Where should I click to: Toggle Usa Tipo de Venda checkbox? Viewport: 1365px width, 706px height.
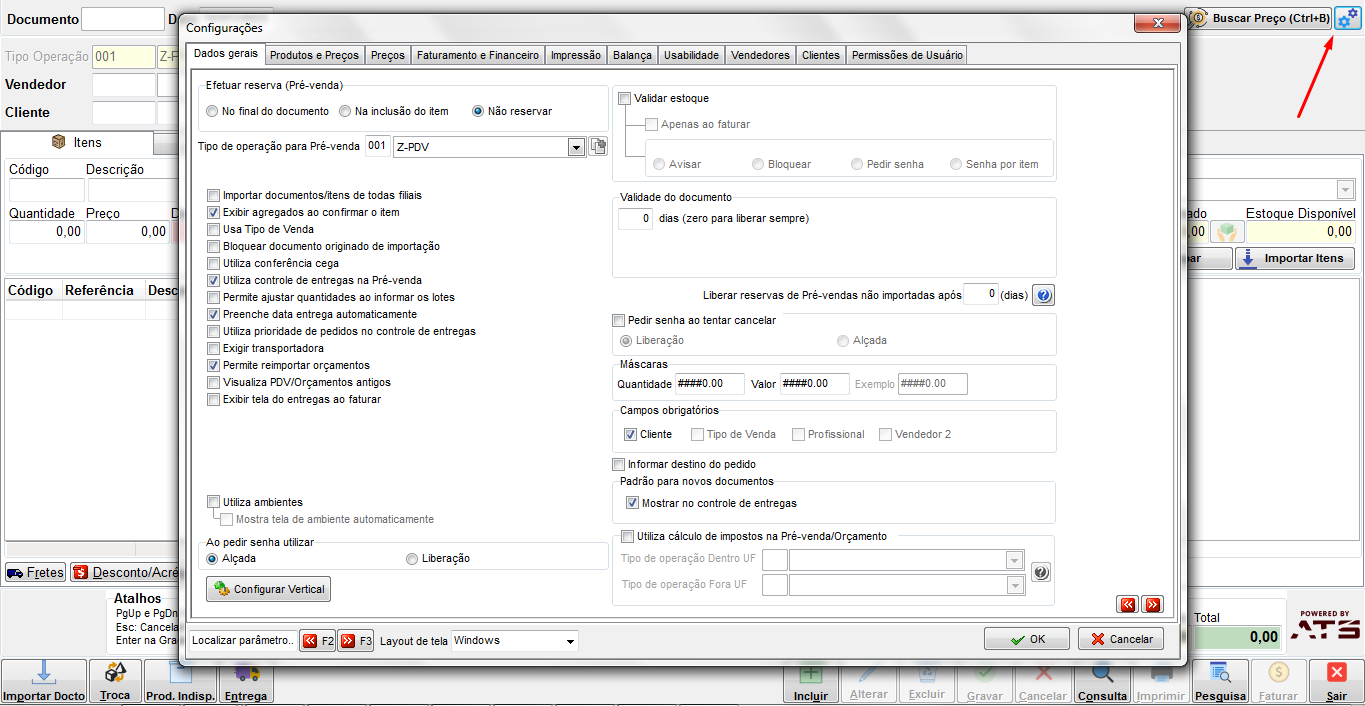[213, 230]
